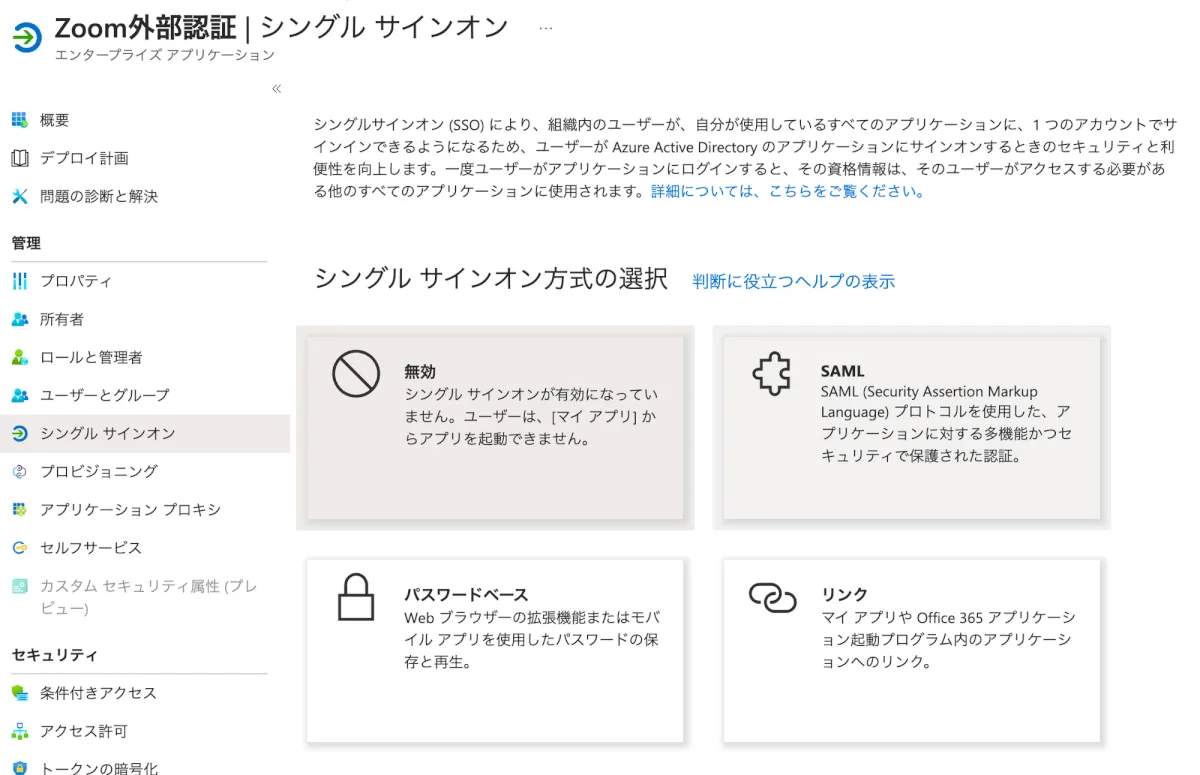1200x775 pixels.
Task: Click the chain link icon on リンク card
Action: pyautogui.click(x=772, y=598)
